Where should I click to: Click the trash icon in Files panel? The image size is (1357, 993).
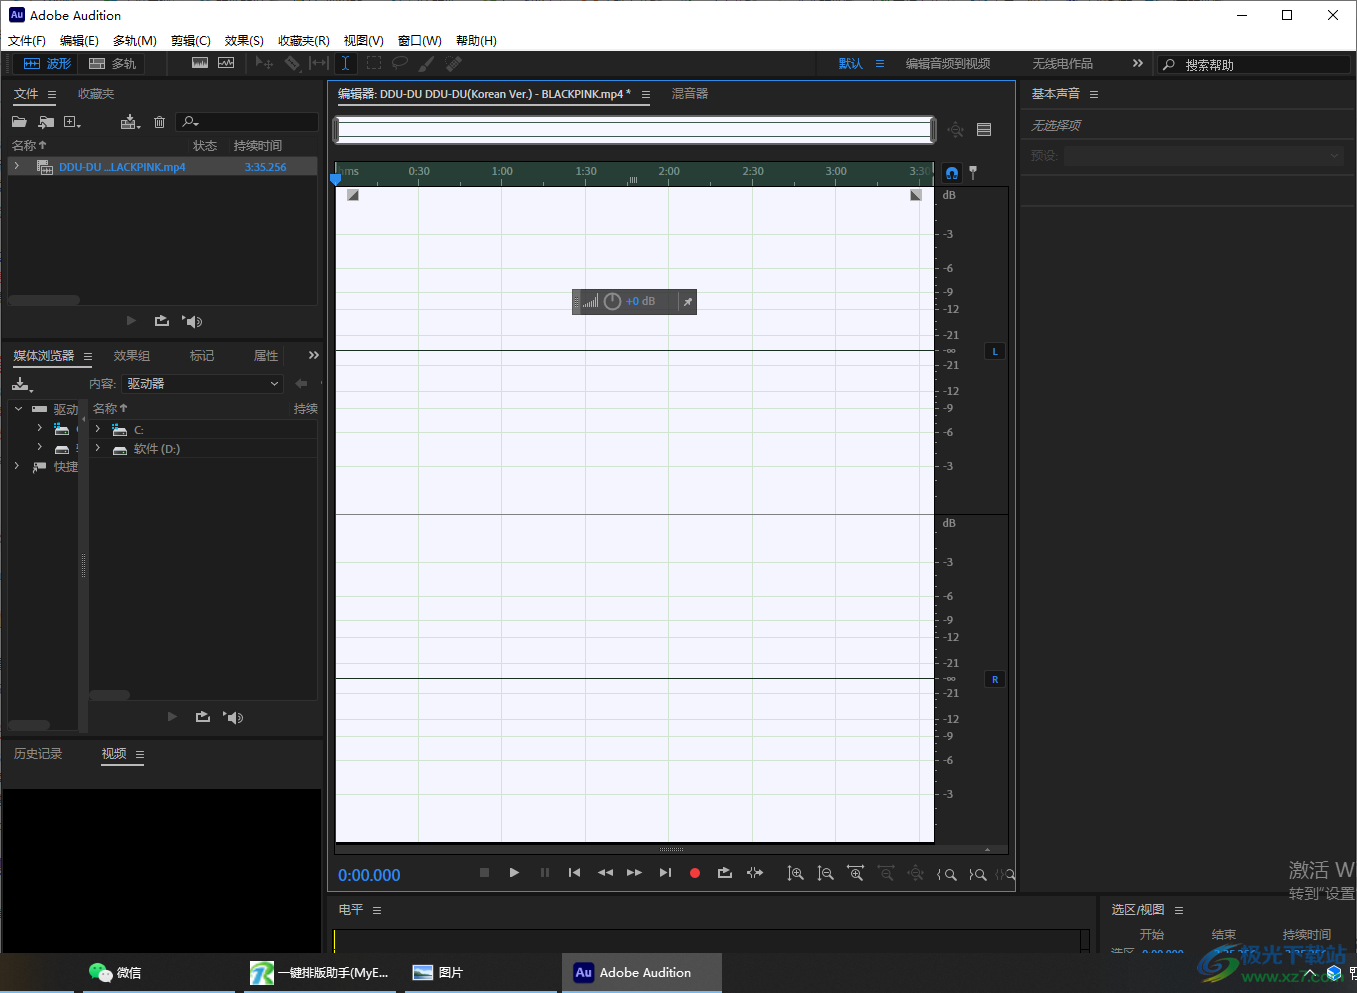(x=159, y=122)
